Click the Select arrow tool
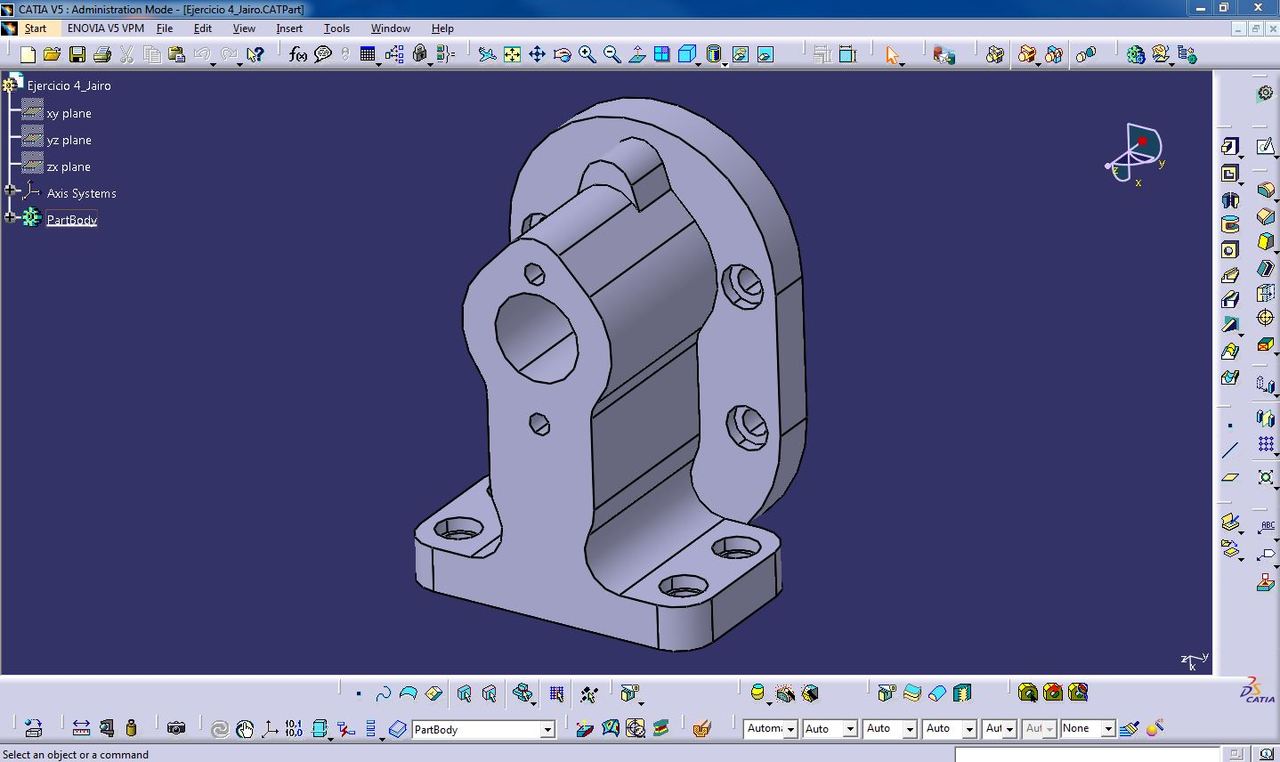Viewport: 1280px width, 762px height. [892, 54]
